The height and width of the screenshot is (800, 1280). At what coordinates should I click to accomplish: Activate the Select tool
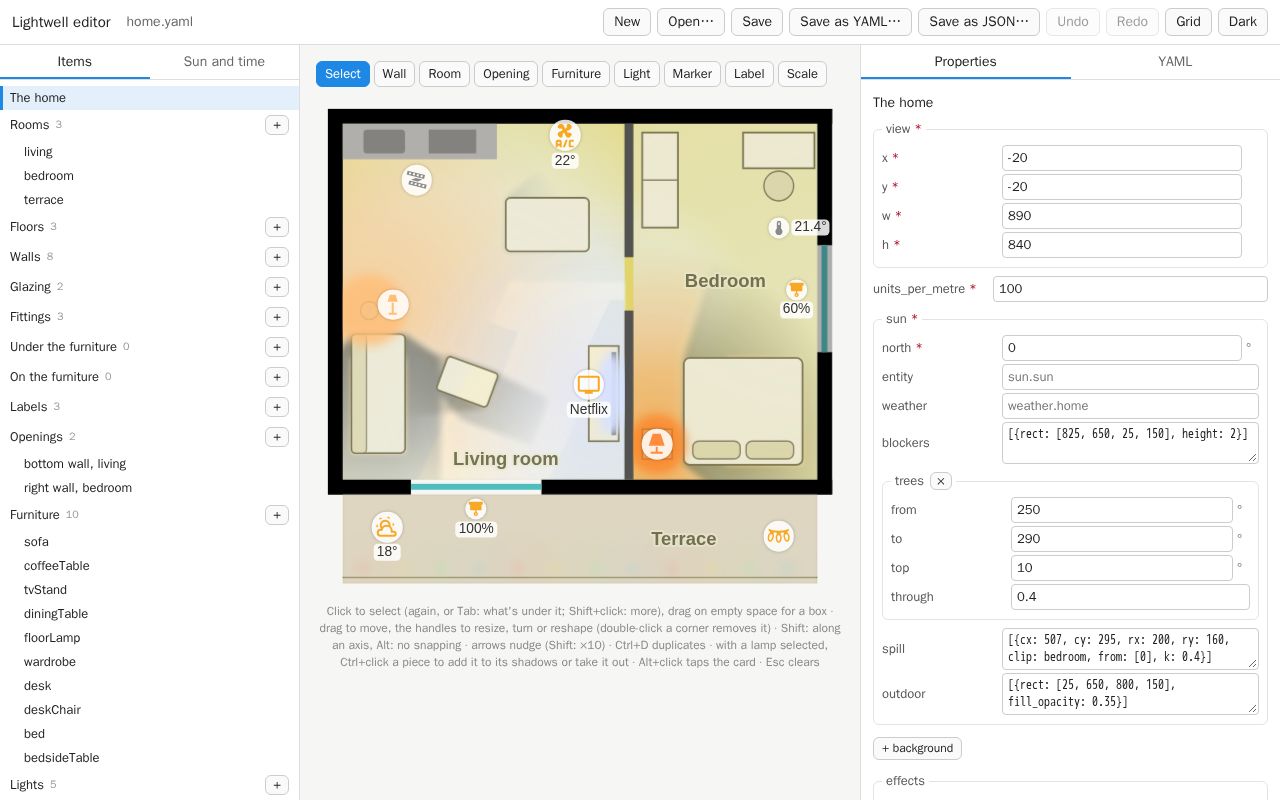point(343,74)
